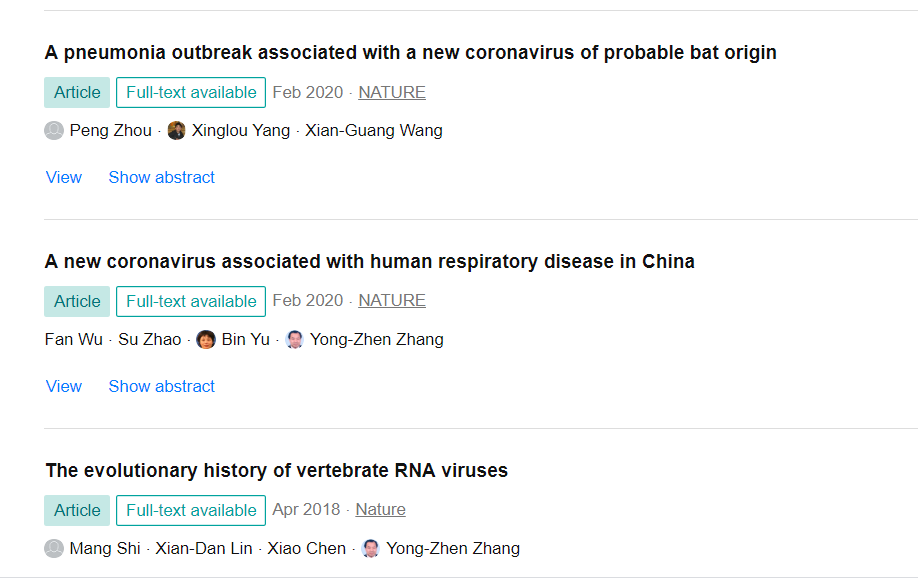The height and width of the screenshot is (578, 918).
Task: Show abstract for the pneumonia outbreak article
Action: coord(162,177)
